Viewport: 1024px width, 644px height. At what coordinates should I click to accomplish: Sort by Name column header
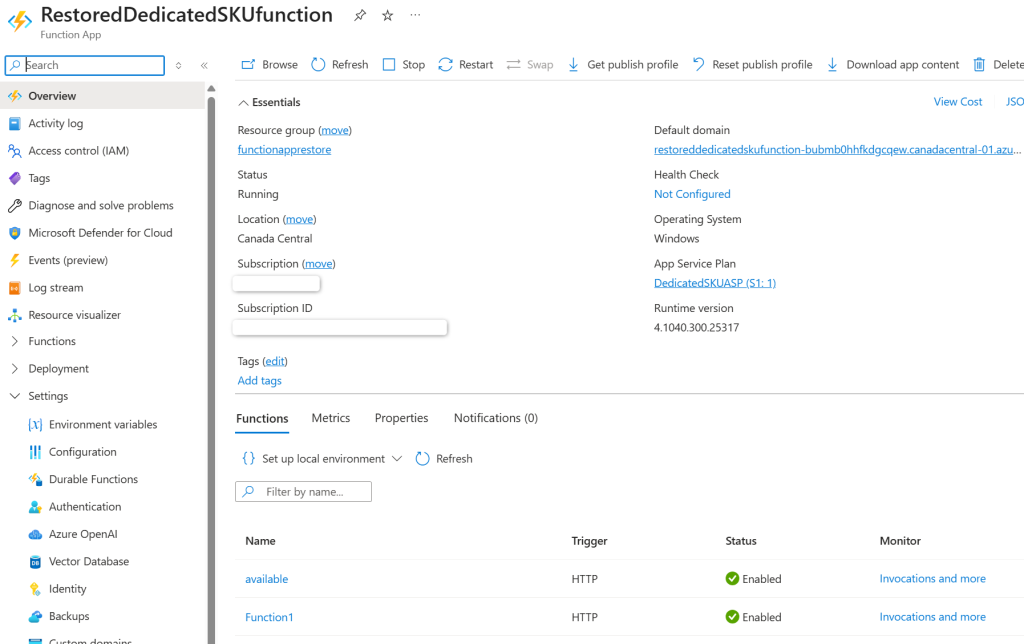click(260, 541)
